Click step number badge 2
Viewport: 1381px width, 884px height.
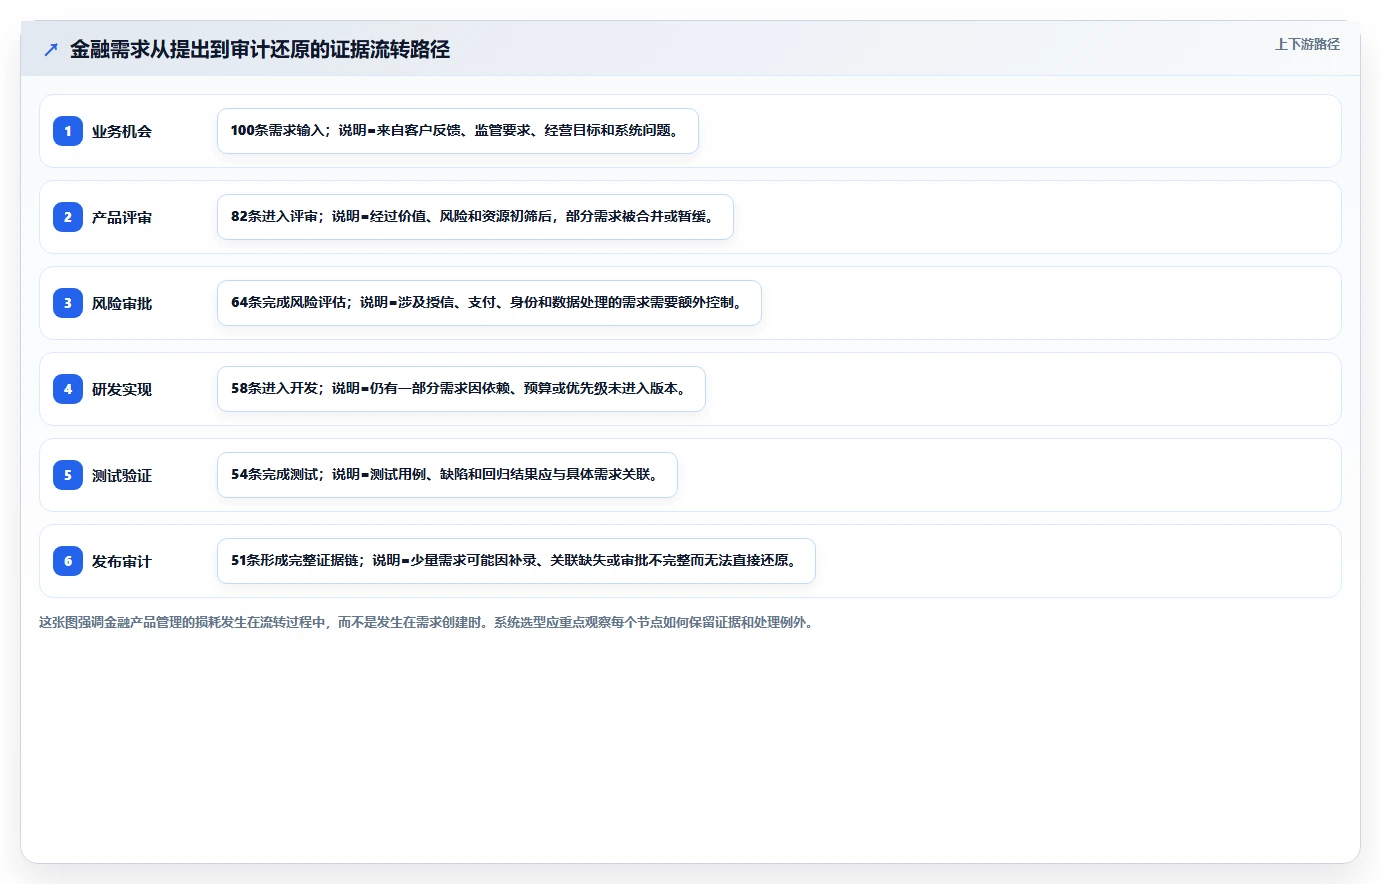[x=68, y=217]
